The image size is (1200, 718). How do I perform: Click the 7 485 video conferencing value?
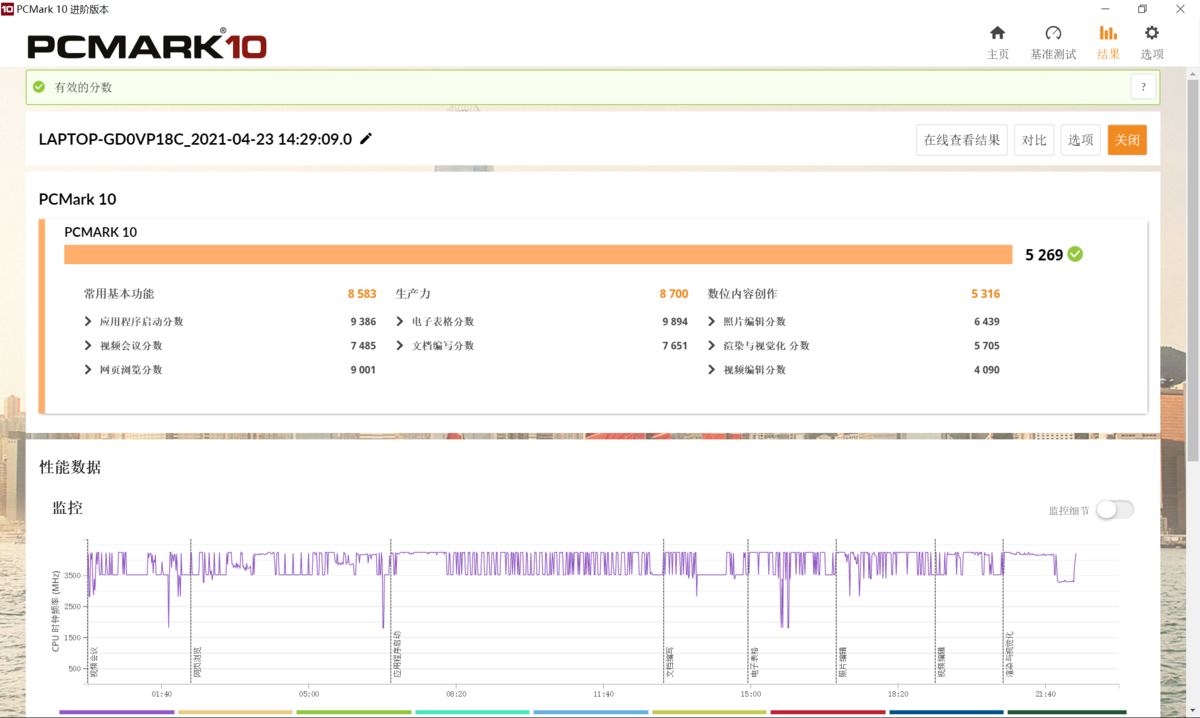tap(363, 346)
